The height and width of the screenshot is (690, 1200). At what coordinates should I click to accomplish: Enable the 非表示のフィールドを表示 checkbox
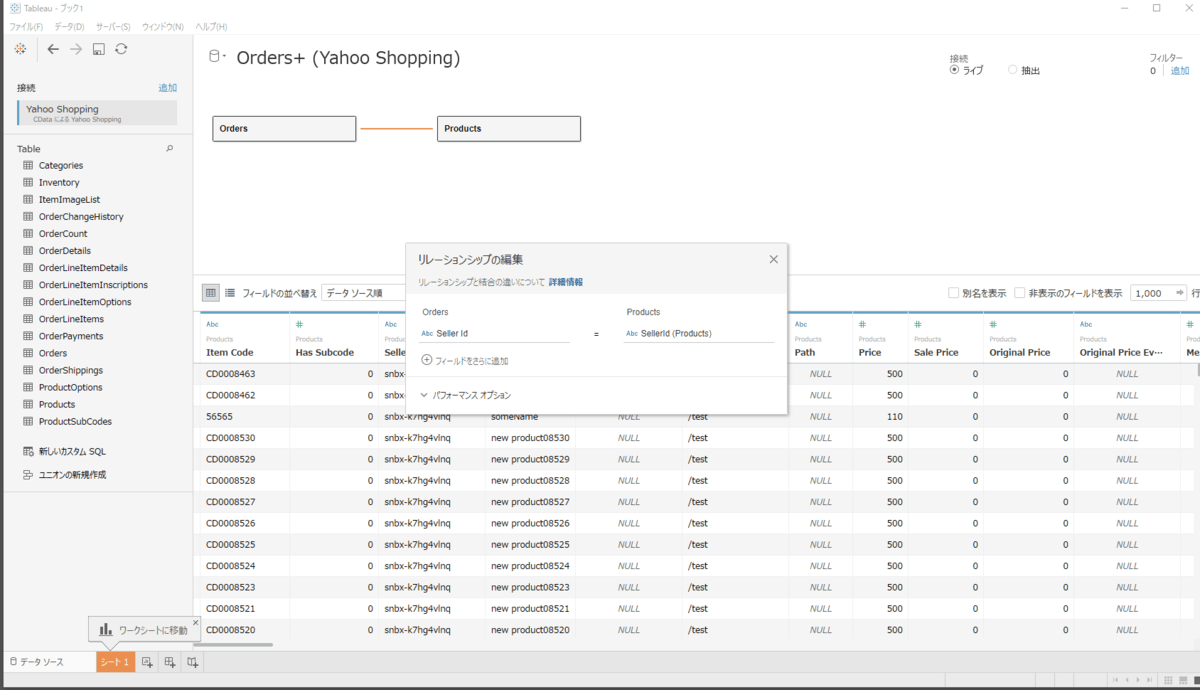(1019, 293)
